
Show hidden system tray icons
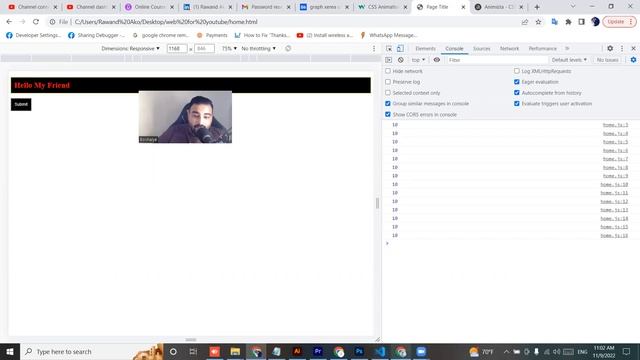click(x=506, y=351)
